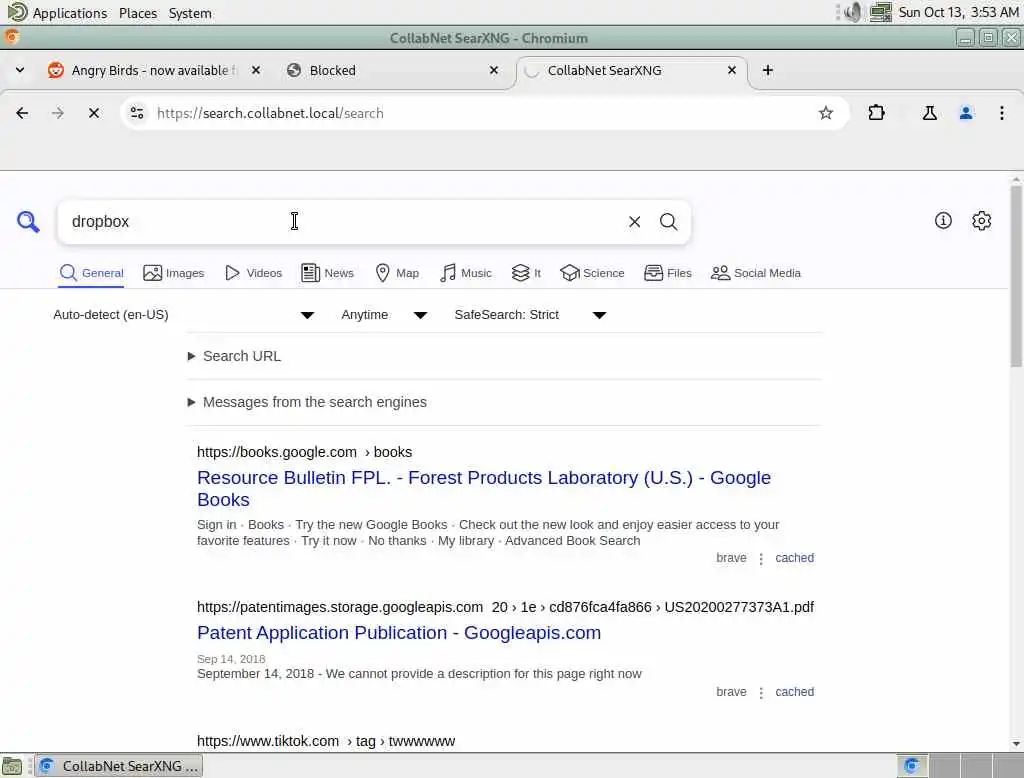Open the profile avatar icon
The height and width of the screenshot is (778, 1024).
coord(966,113)
